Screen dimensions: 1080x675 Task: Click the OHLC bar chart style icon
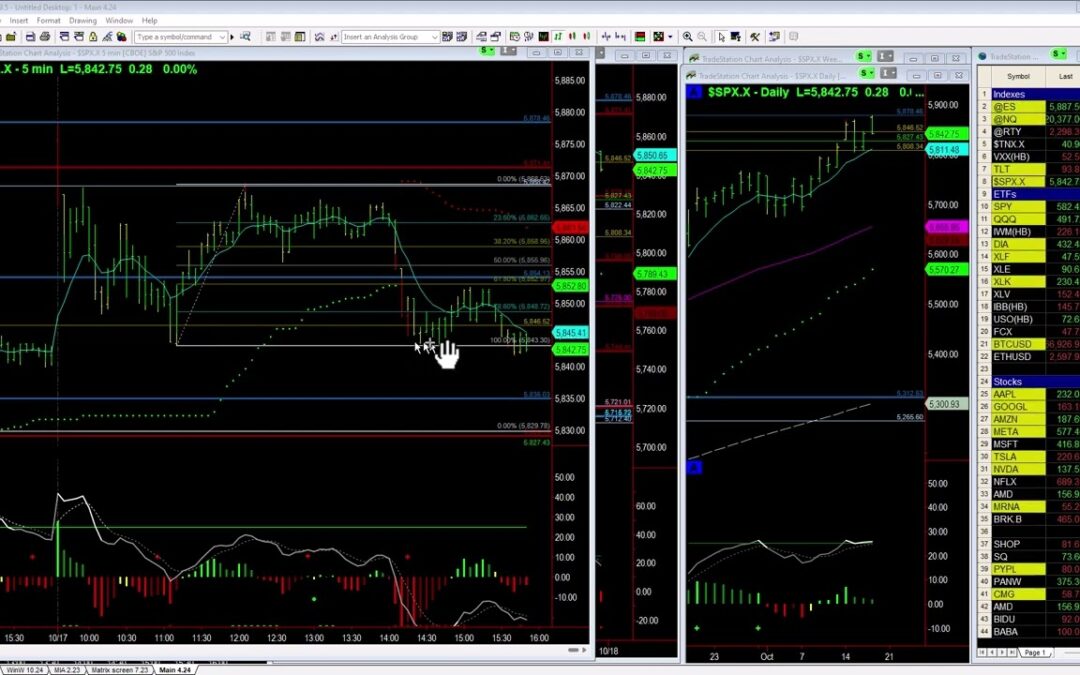click(559, 37)
